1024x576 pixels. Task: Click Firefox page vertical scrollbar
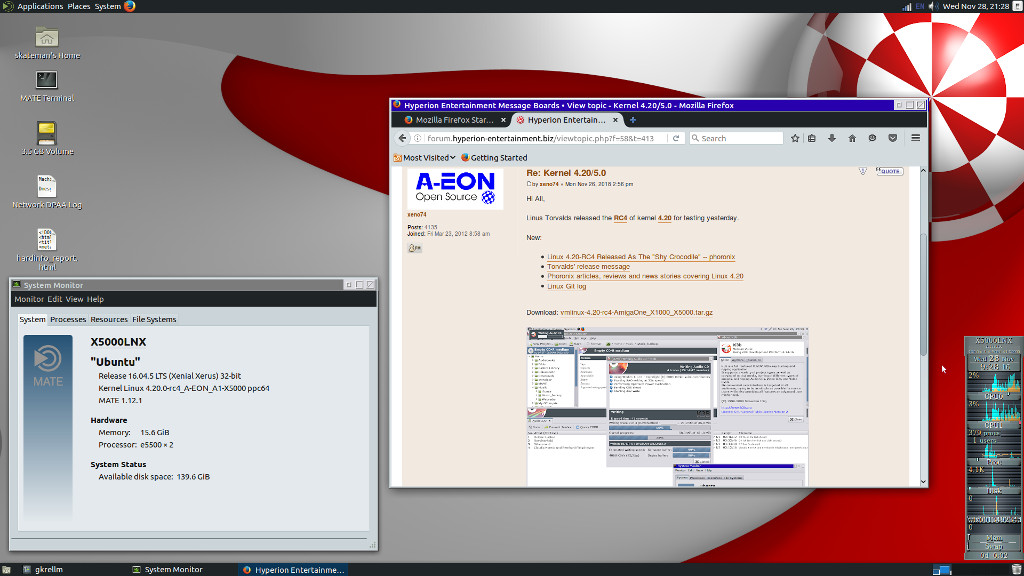[x=923, y=294]
